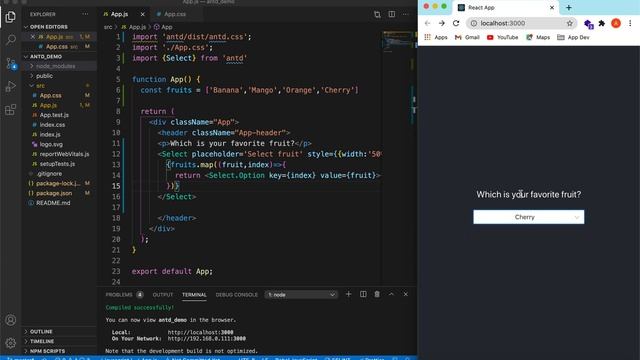This screenshot has width=640, height=360.
Task: Close the terminal panel
Action: coord(405,294)
